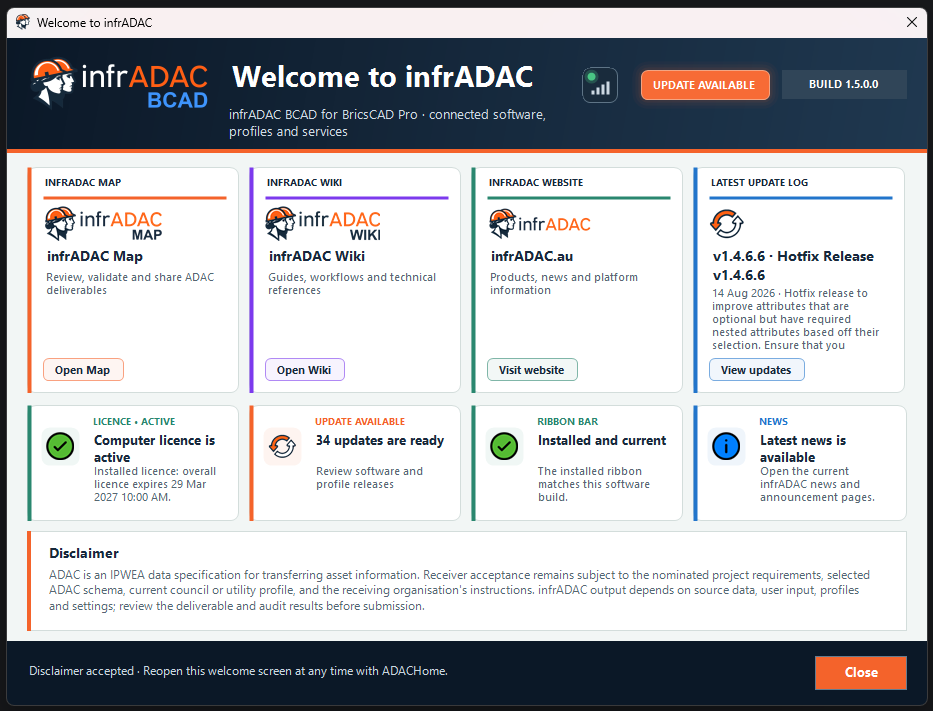Click the licence active green checkmark icon
Viewport: 933px width, 711px height.
click(x=60, y=446)
